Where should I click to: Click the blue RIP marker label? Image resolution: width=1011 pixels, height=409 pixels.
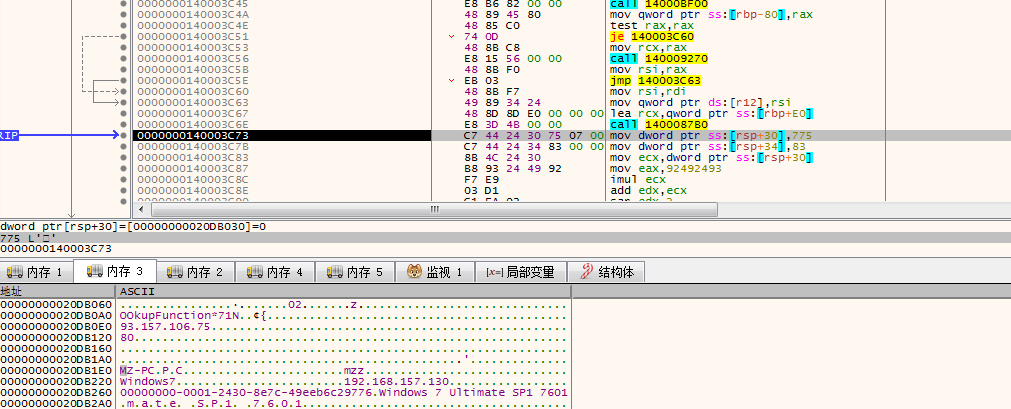pos(9,135)
